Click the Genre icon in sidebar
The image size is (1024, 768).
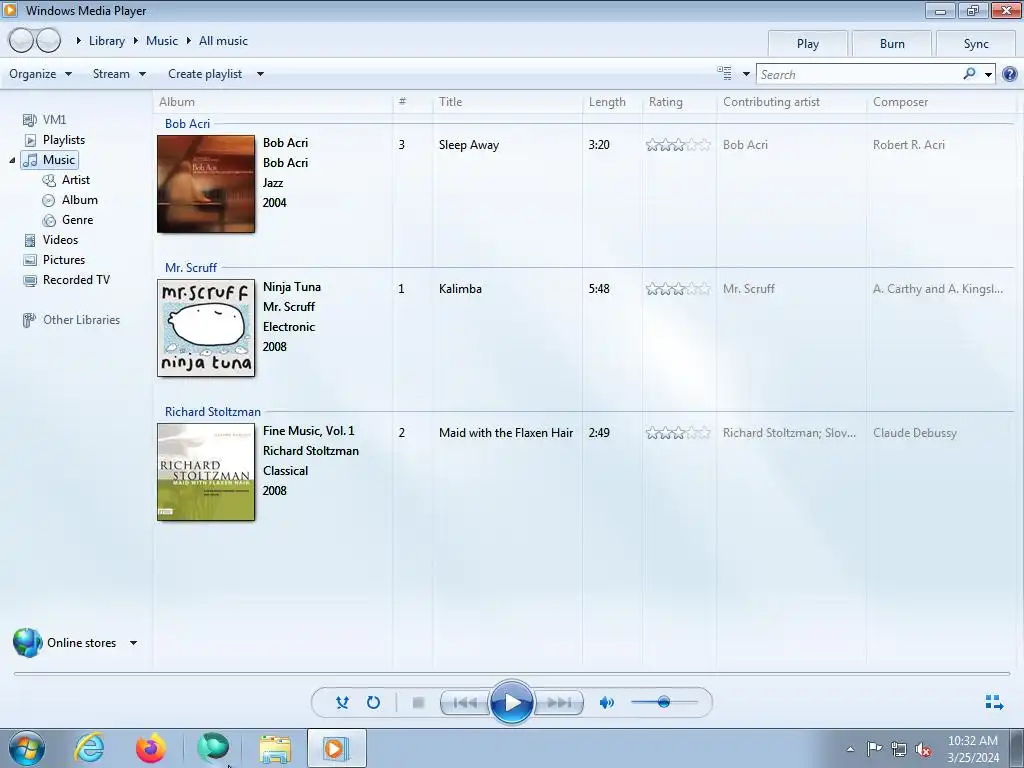click(49, 220)
